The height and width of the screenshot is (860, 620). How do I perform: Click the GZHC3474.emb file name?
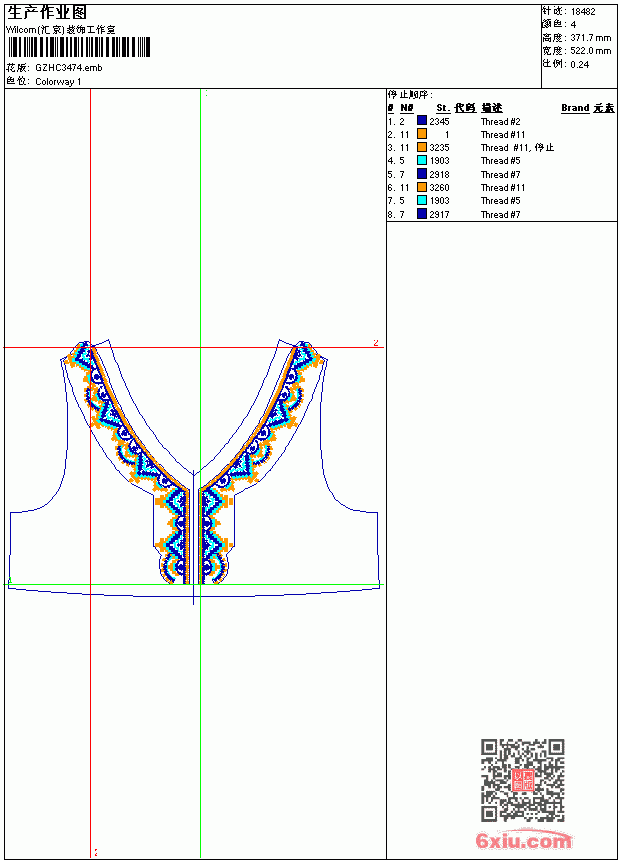coord(69,68)
